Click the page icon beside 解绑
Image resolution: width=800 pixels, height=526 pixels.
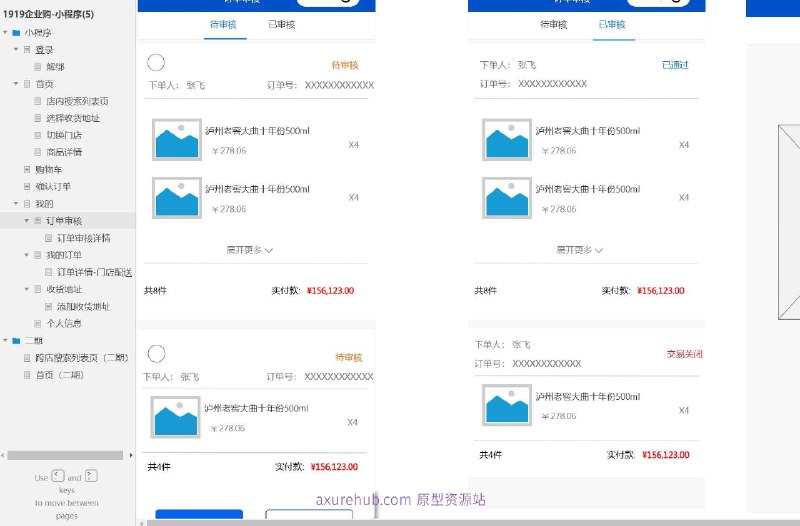point(38,66)
